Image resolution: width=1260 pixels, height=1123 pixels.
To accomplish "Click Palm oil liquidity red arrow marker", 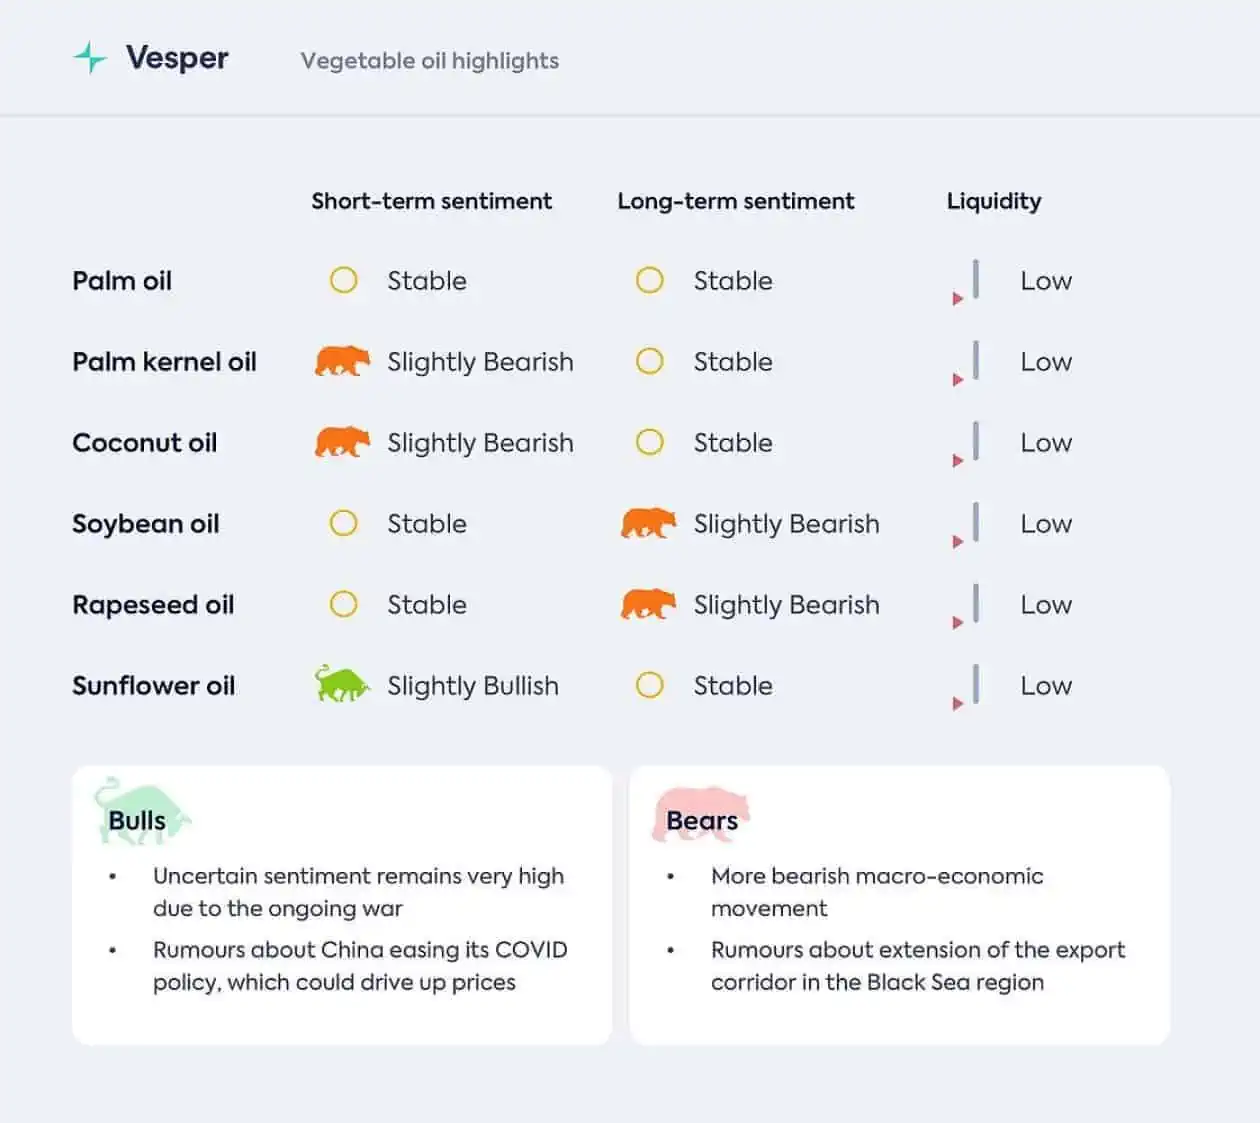I will click(x=958, y=299).
